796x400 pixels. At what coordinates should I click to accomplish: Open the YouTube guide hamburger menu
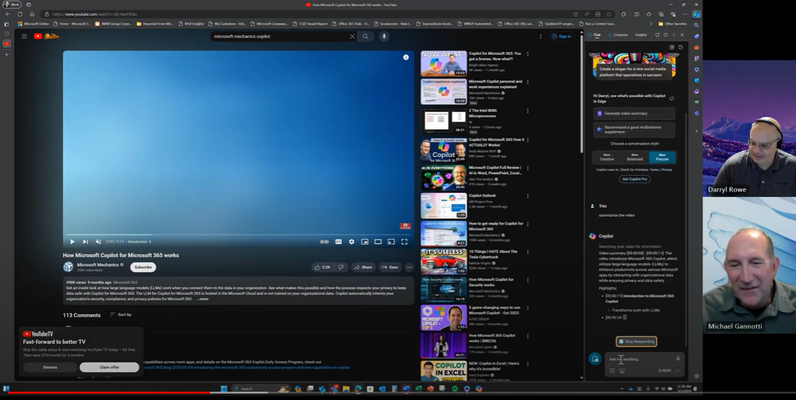point(24,36)
